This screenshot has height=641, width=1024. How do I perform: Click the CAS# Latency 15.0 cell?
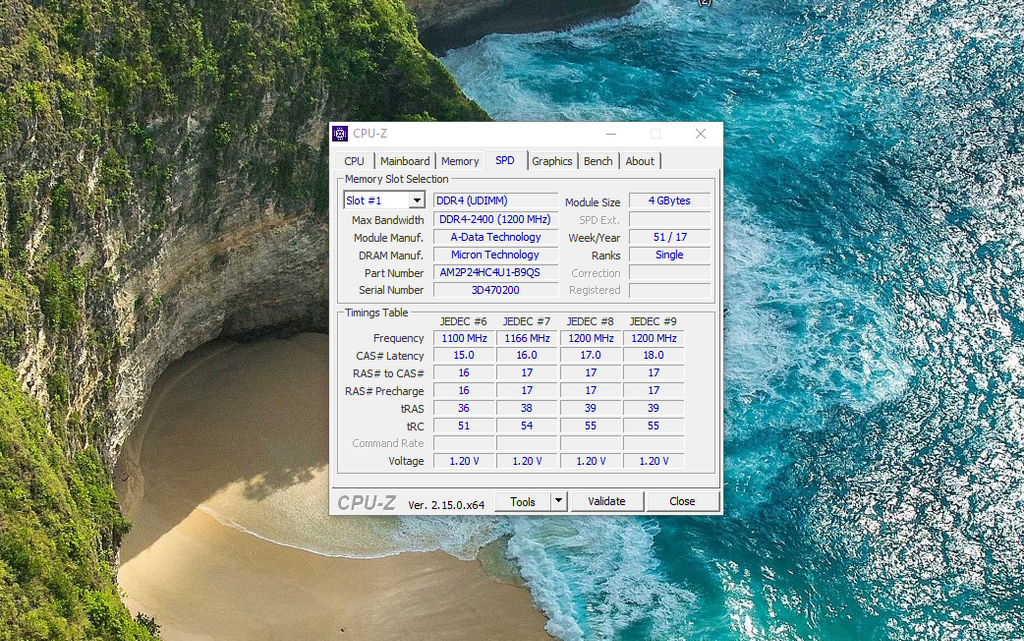pyautogui.click(x=464, y=355)
